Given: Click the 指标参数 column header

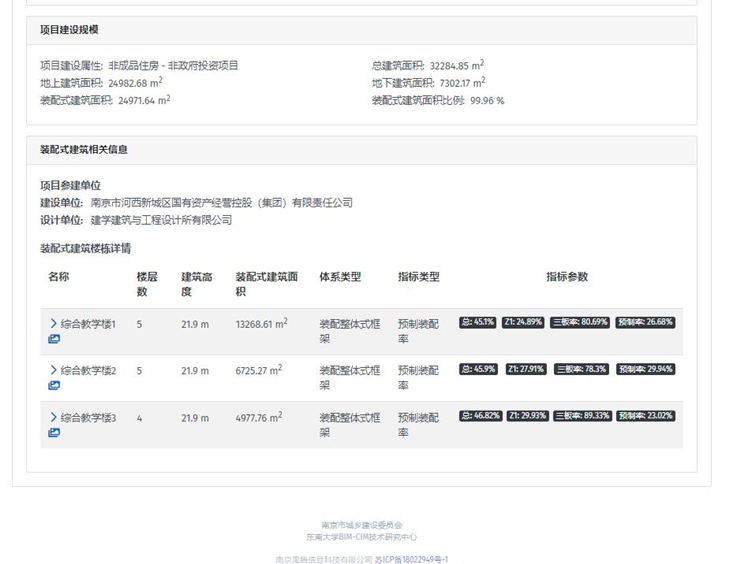Looking at the screenshot, I should [567, 277].
